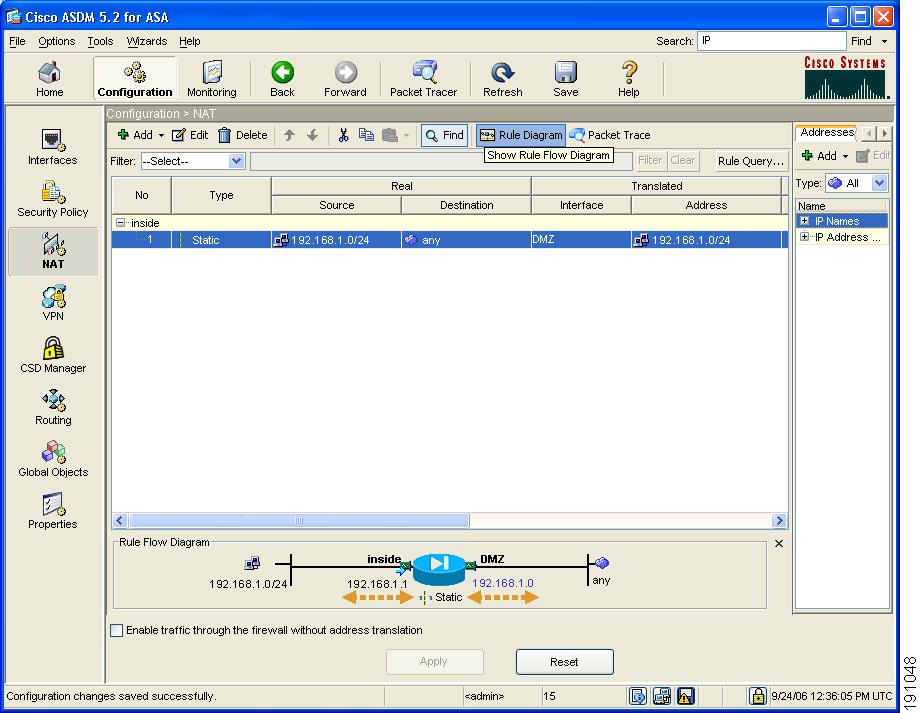920x713 pixels.
Task: Click scrollbar right arrow in rule table
Action: [780, 520]
